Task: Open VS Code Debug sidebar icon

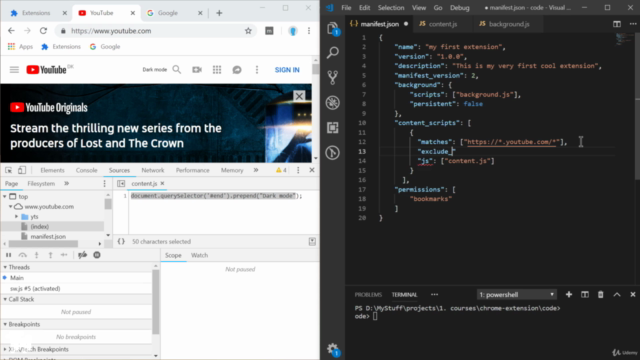Action: coord(333,102)
